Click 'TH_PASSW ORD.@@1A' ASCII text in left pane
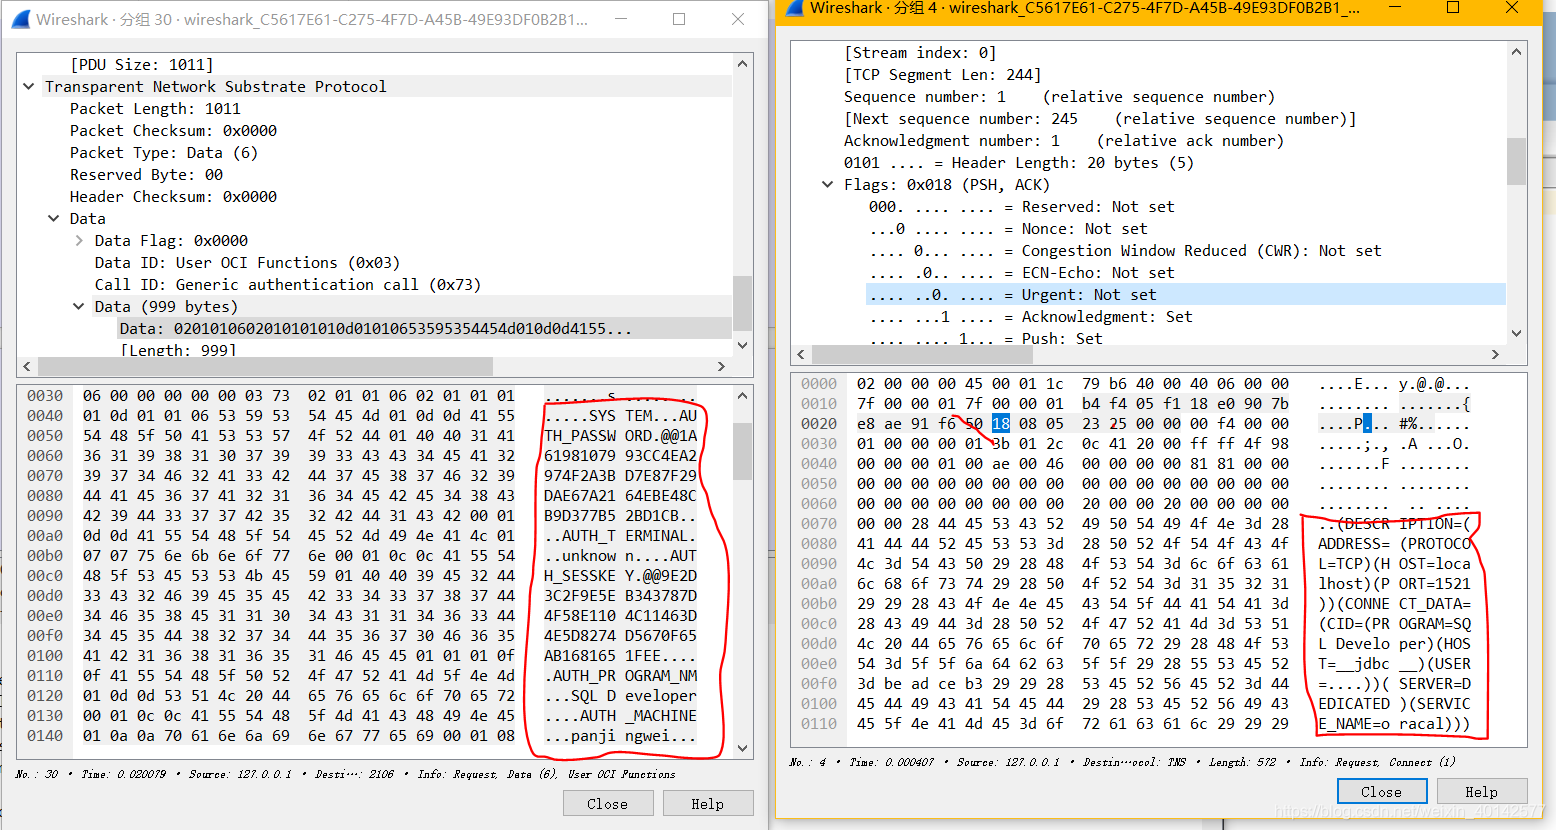Screen dimensions: 1556x830 [621, 436]
